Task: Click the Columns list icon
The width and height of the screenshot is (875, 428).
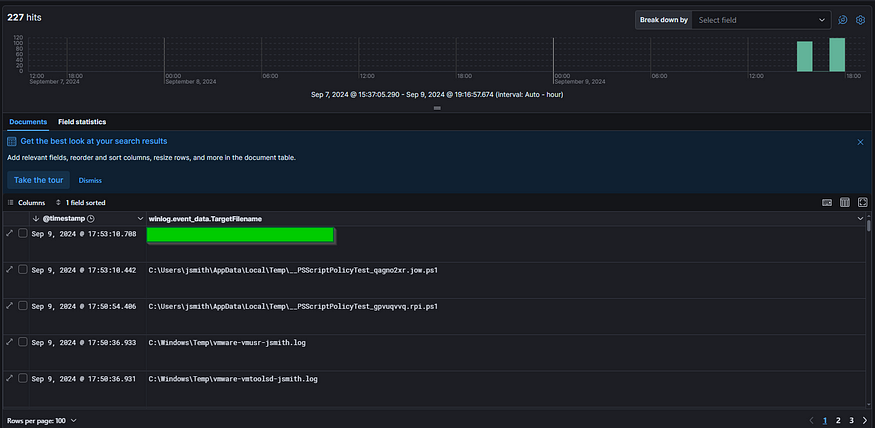Action: point(11,203)
